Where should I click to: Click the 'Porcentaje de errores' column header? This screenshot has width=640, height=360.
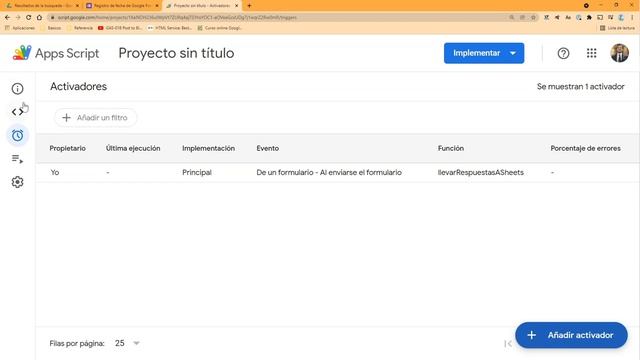pyautogui.click(x=585, y=148)
